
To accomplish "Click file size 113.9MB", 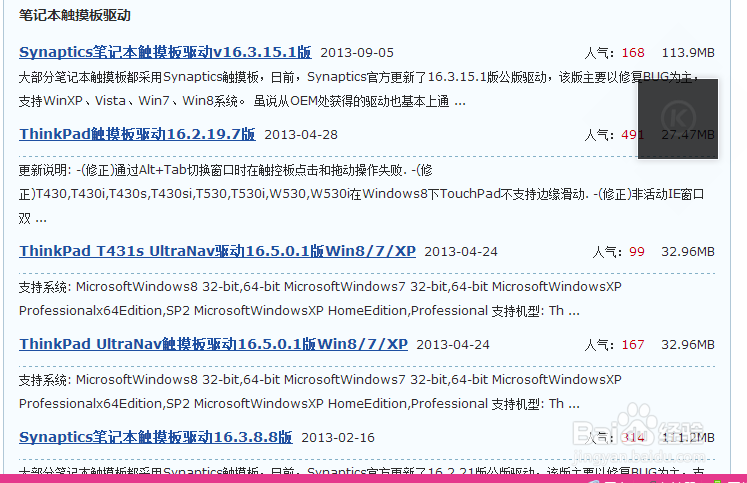I will click(x=688, y=52).
